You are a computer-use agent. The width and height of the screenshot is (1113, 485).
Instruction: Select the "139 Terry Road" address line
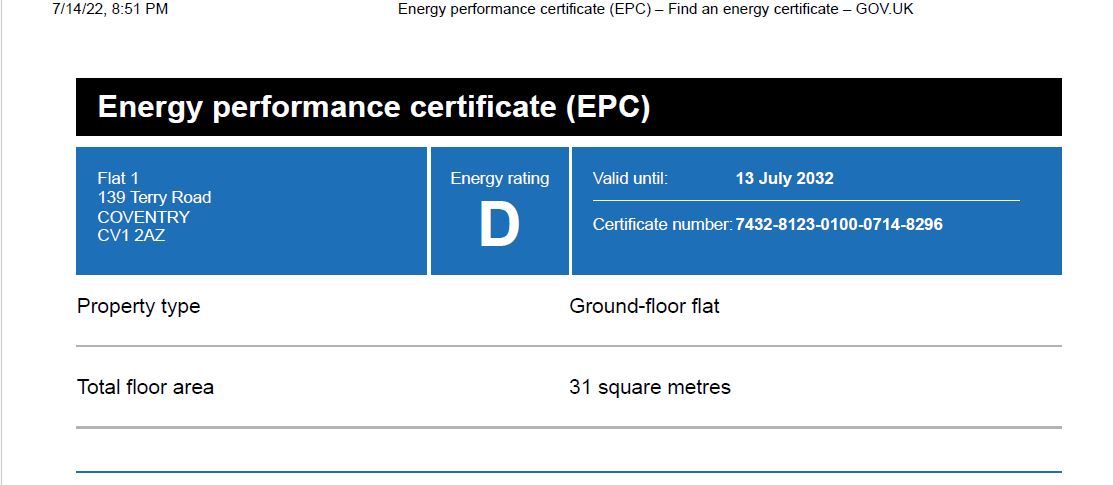point(154,198)
